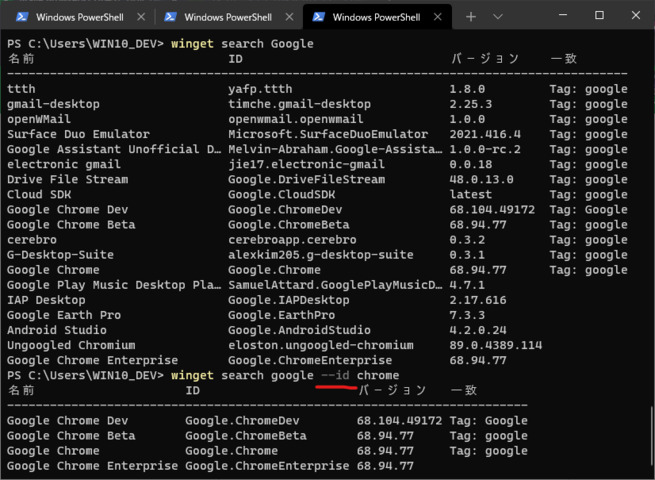Open a new tab with the plus button
The height and width of the screenshot is (480, 655).
(471, 17)
